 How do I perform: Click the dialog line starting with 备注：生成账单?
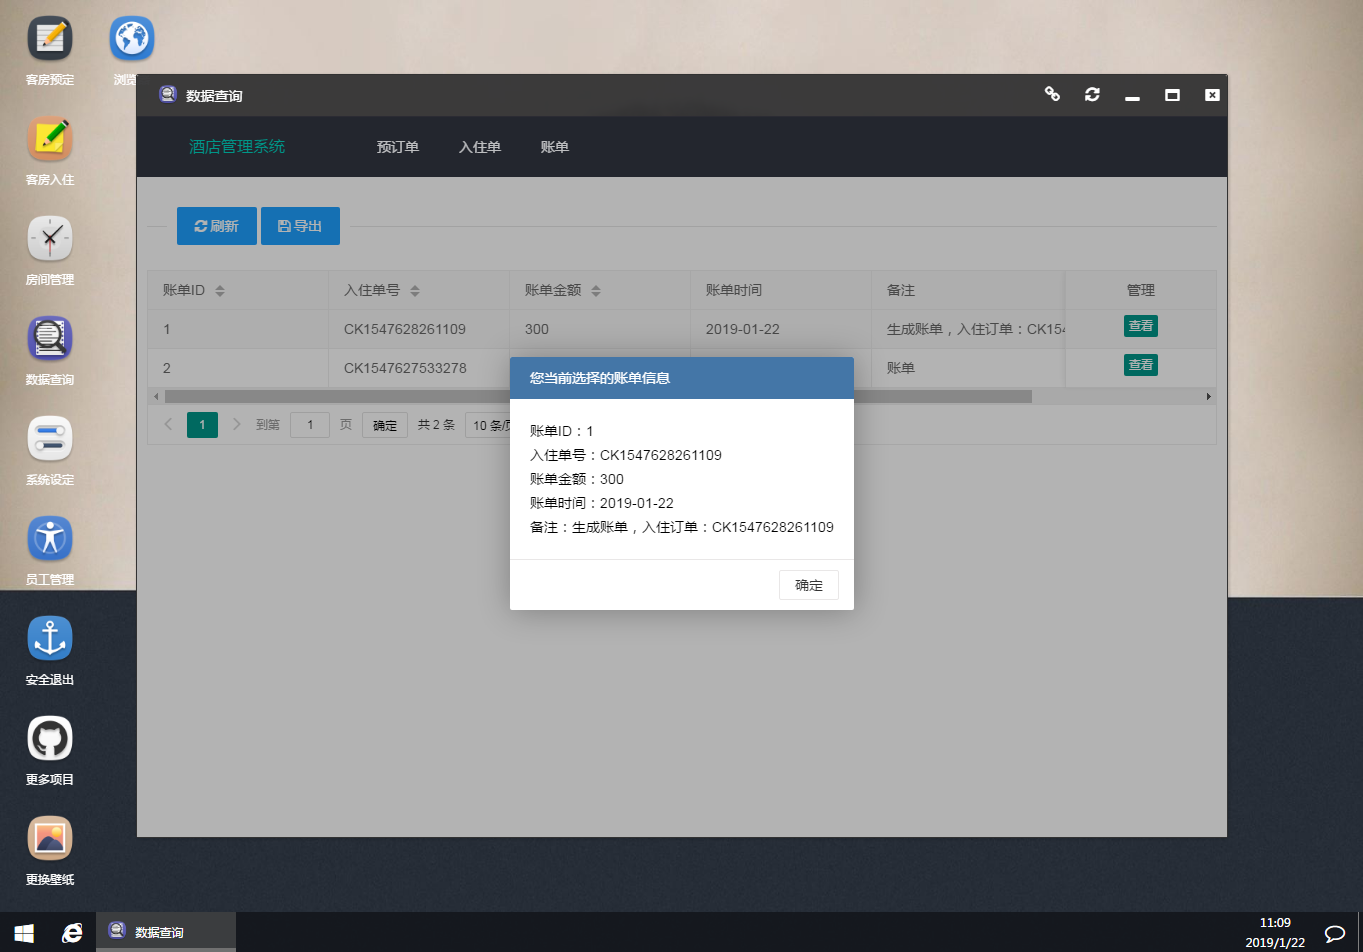tap(682, 527)
